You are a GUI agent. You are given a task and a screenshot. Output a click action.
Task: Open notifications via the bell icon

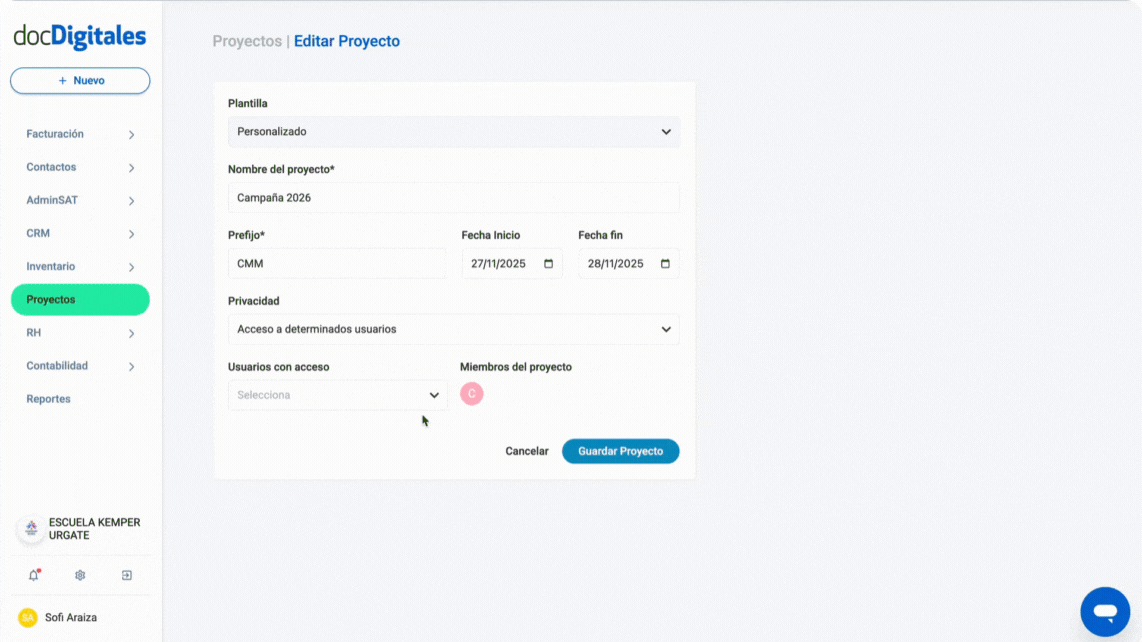point(33,575)
